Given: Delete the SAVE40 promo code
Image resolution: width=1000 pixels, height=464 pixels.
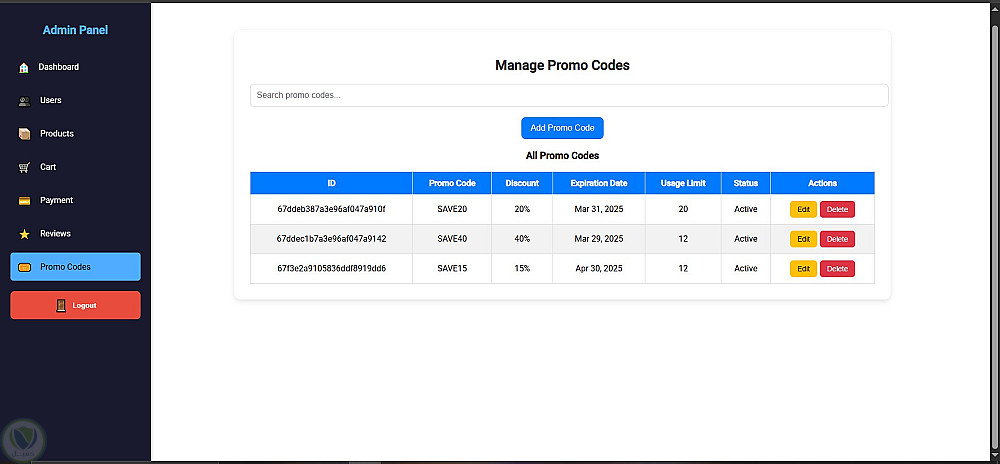Looking at the screenshot, I should (x=837, y=239).
